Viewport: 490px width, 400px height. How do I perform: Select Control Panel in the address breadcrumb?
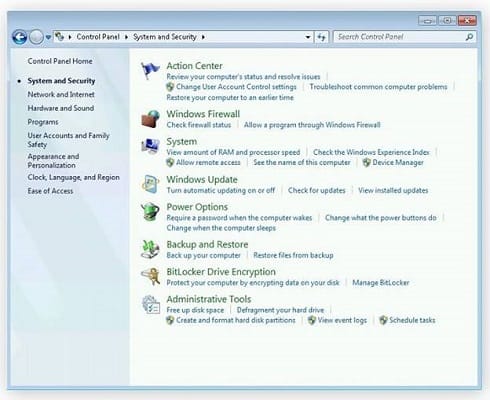tap(98, 37)
